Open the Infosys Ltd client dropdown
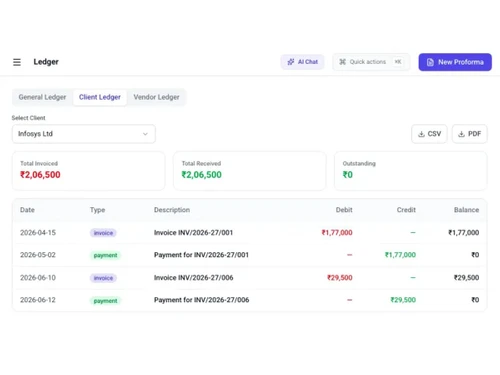 [x=84, y=134]
